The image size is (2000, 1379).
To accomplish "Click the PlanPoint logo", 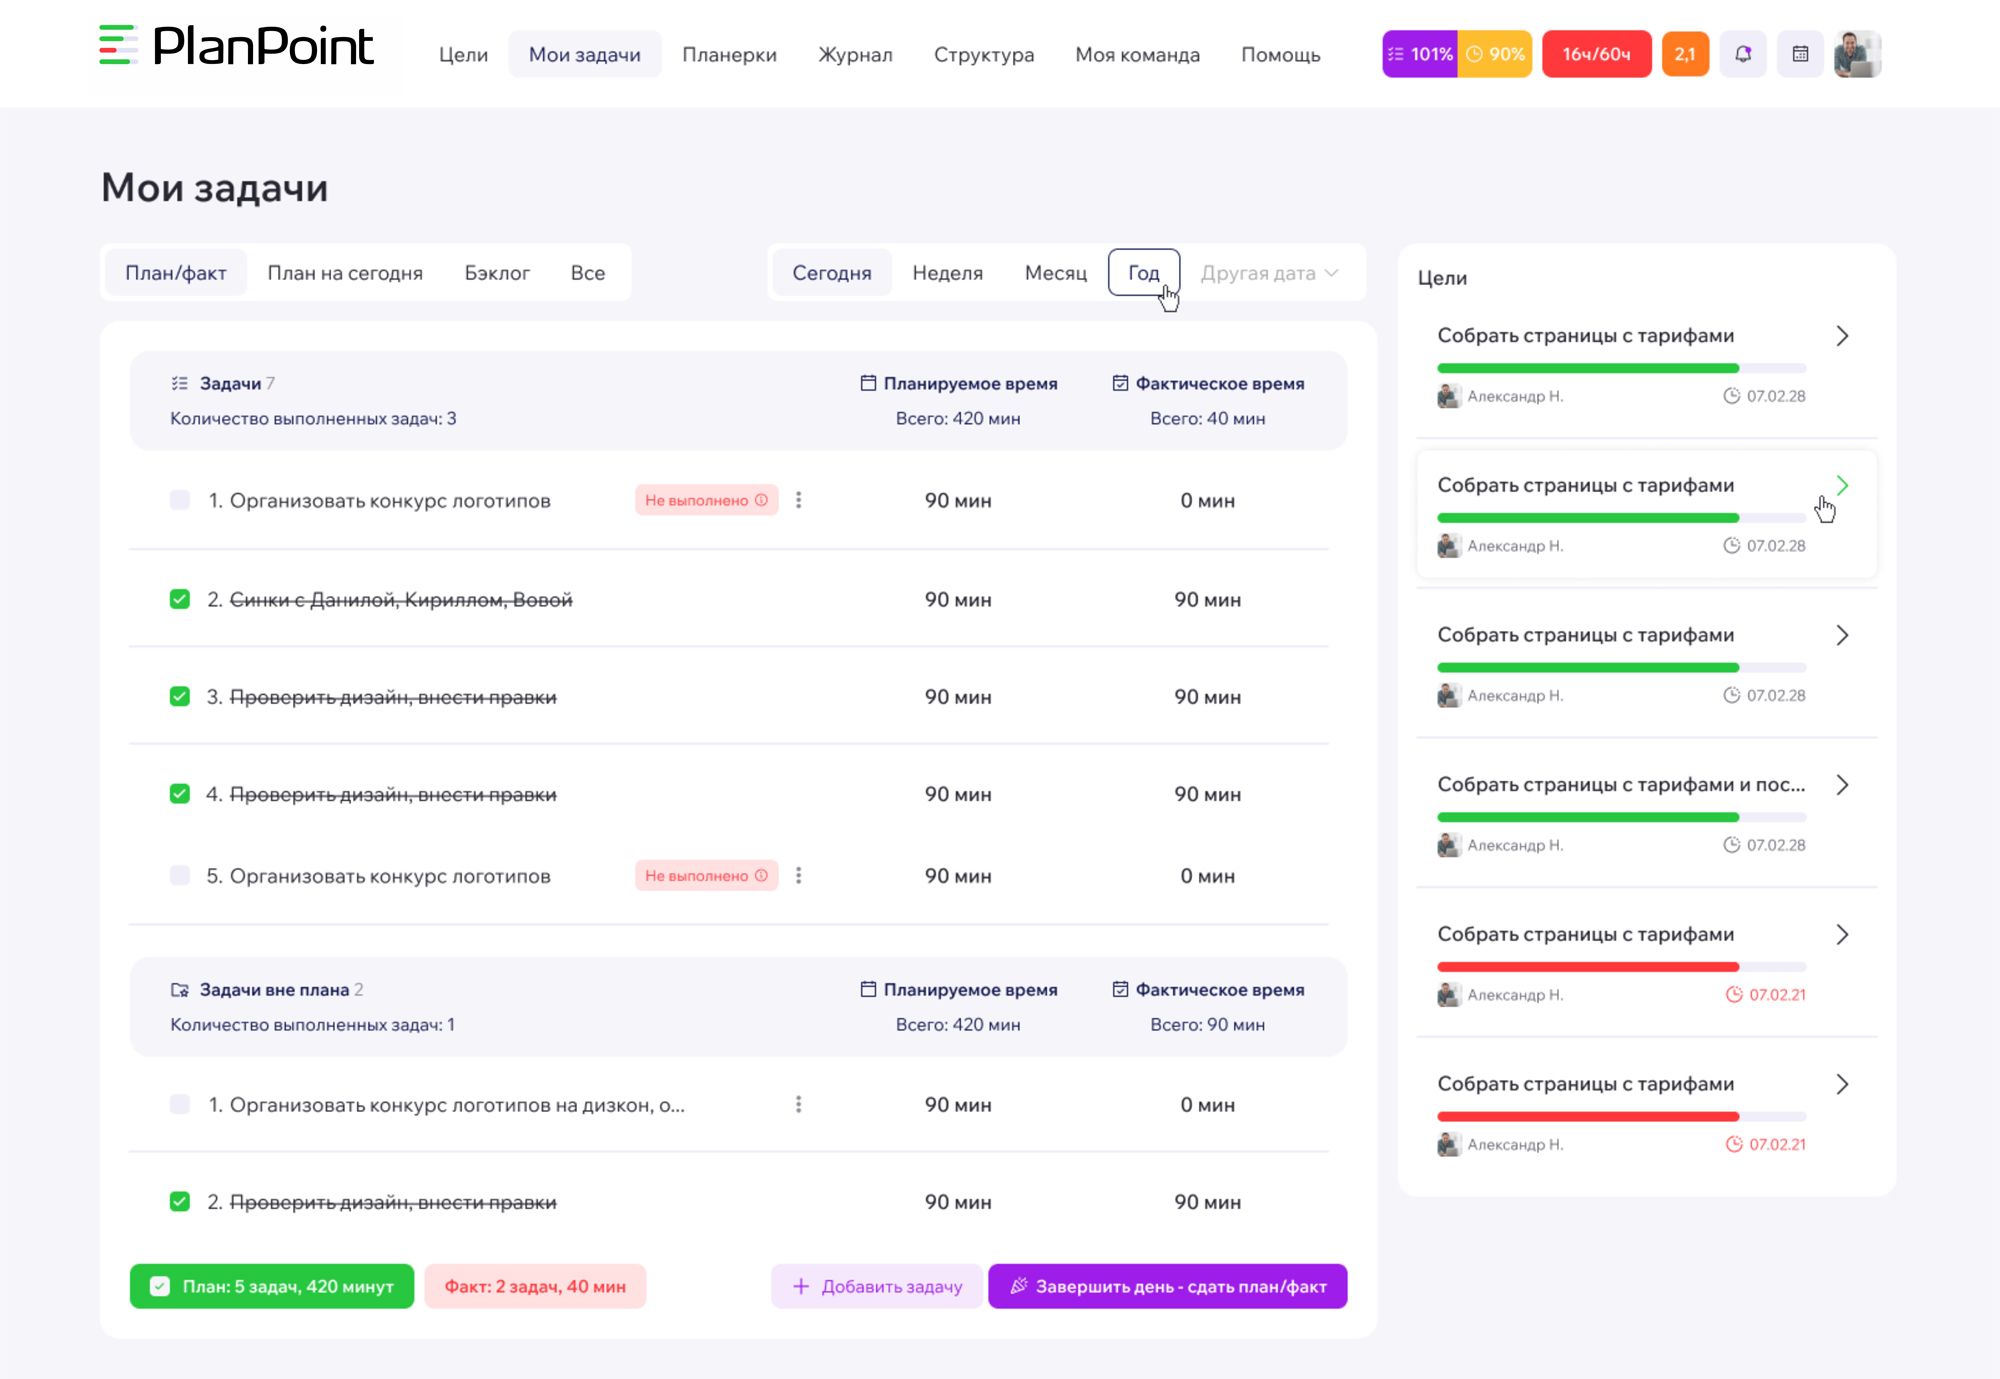I will [238, 46].
